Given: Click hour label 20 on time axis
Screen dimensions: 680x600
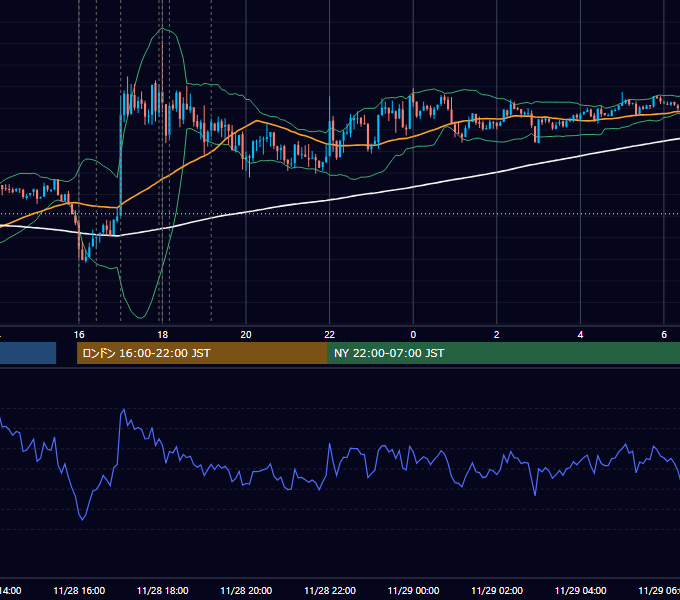Looking at the screenshot, I should point(246,335).
